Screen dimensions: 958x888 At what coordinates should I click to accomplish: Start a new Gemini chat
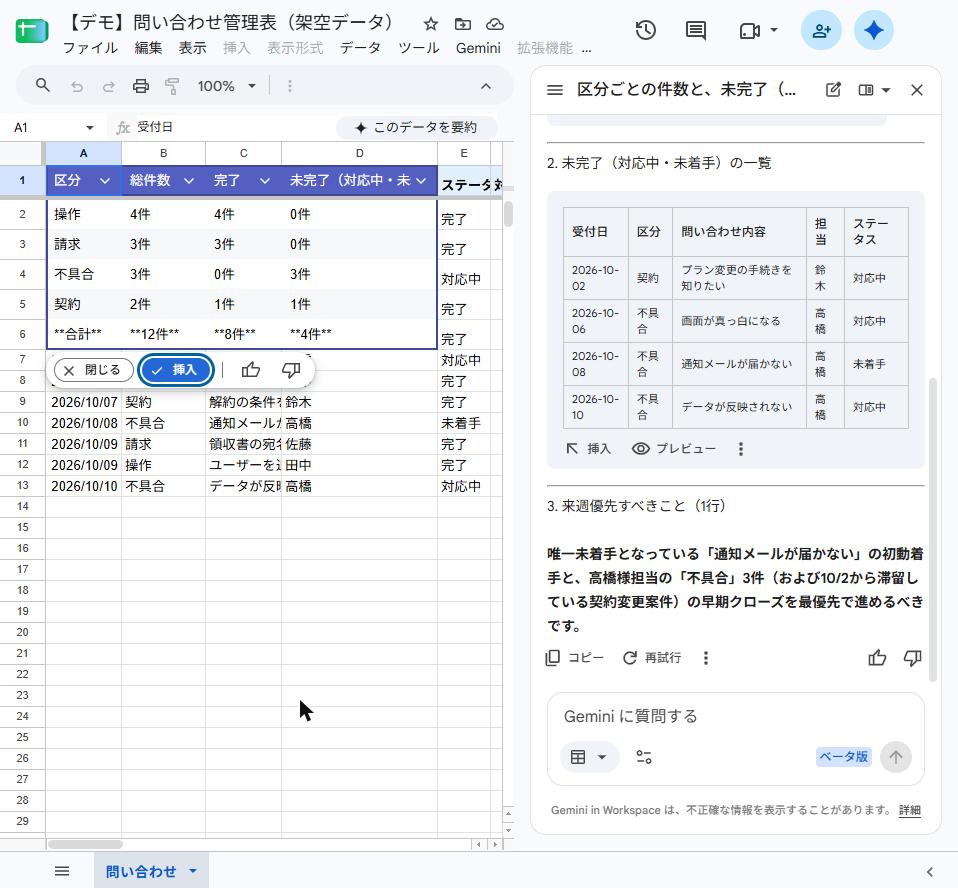point(833,90)
